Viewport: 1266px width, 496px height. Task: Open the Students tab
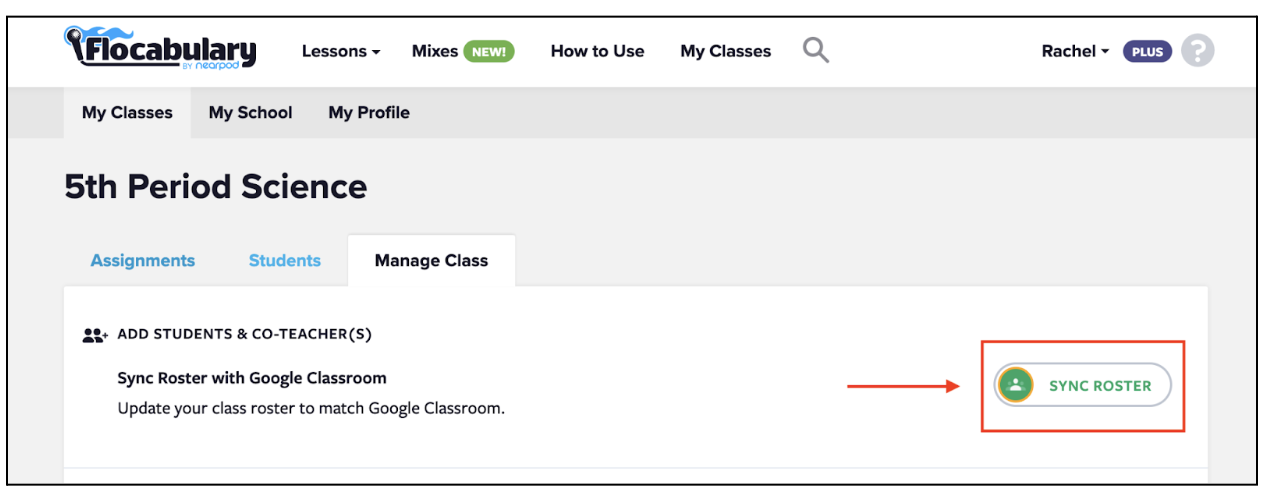point(285,260)
